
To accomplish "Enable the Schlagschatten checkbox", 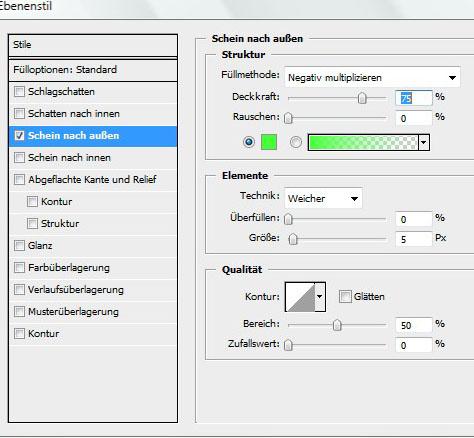I will [19, 91].
